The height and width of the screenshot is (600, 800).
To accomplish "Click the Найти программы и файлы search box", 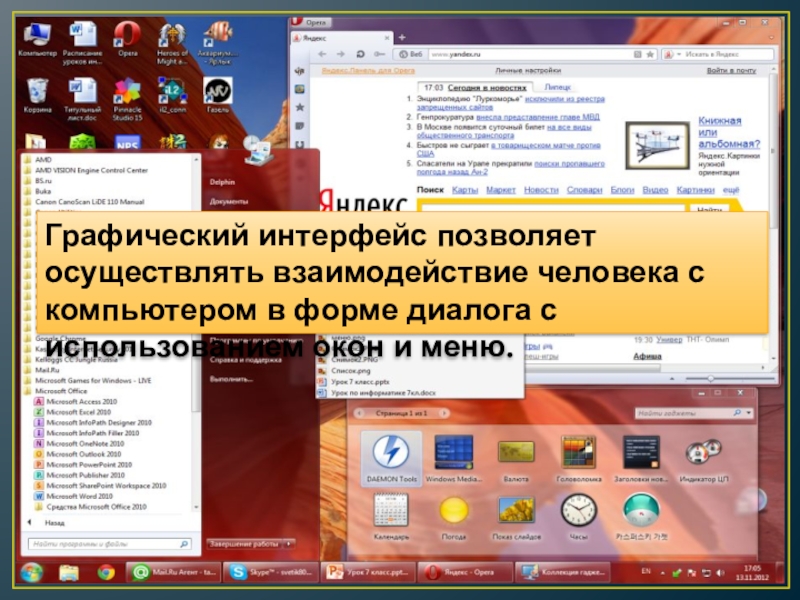I will pos(110,545).
